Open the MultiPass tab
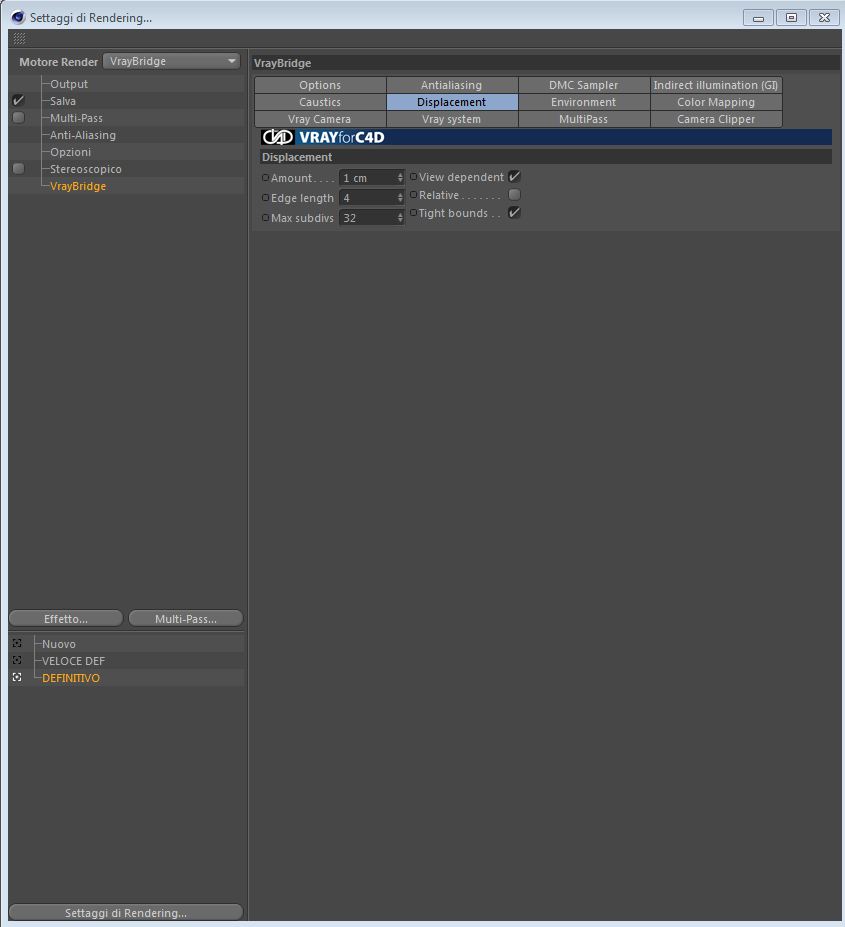 (x=584, y=119)
